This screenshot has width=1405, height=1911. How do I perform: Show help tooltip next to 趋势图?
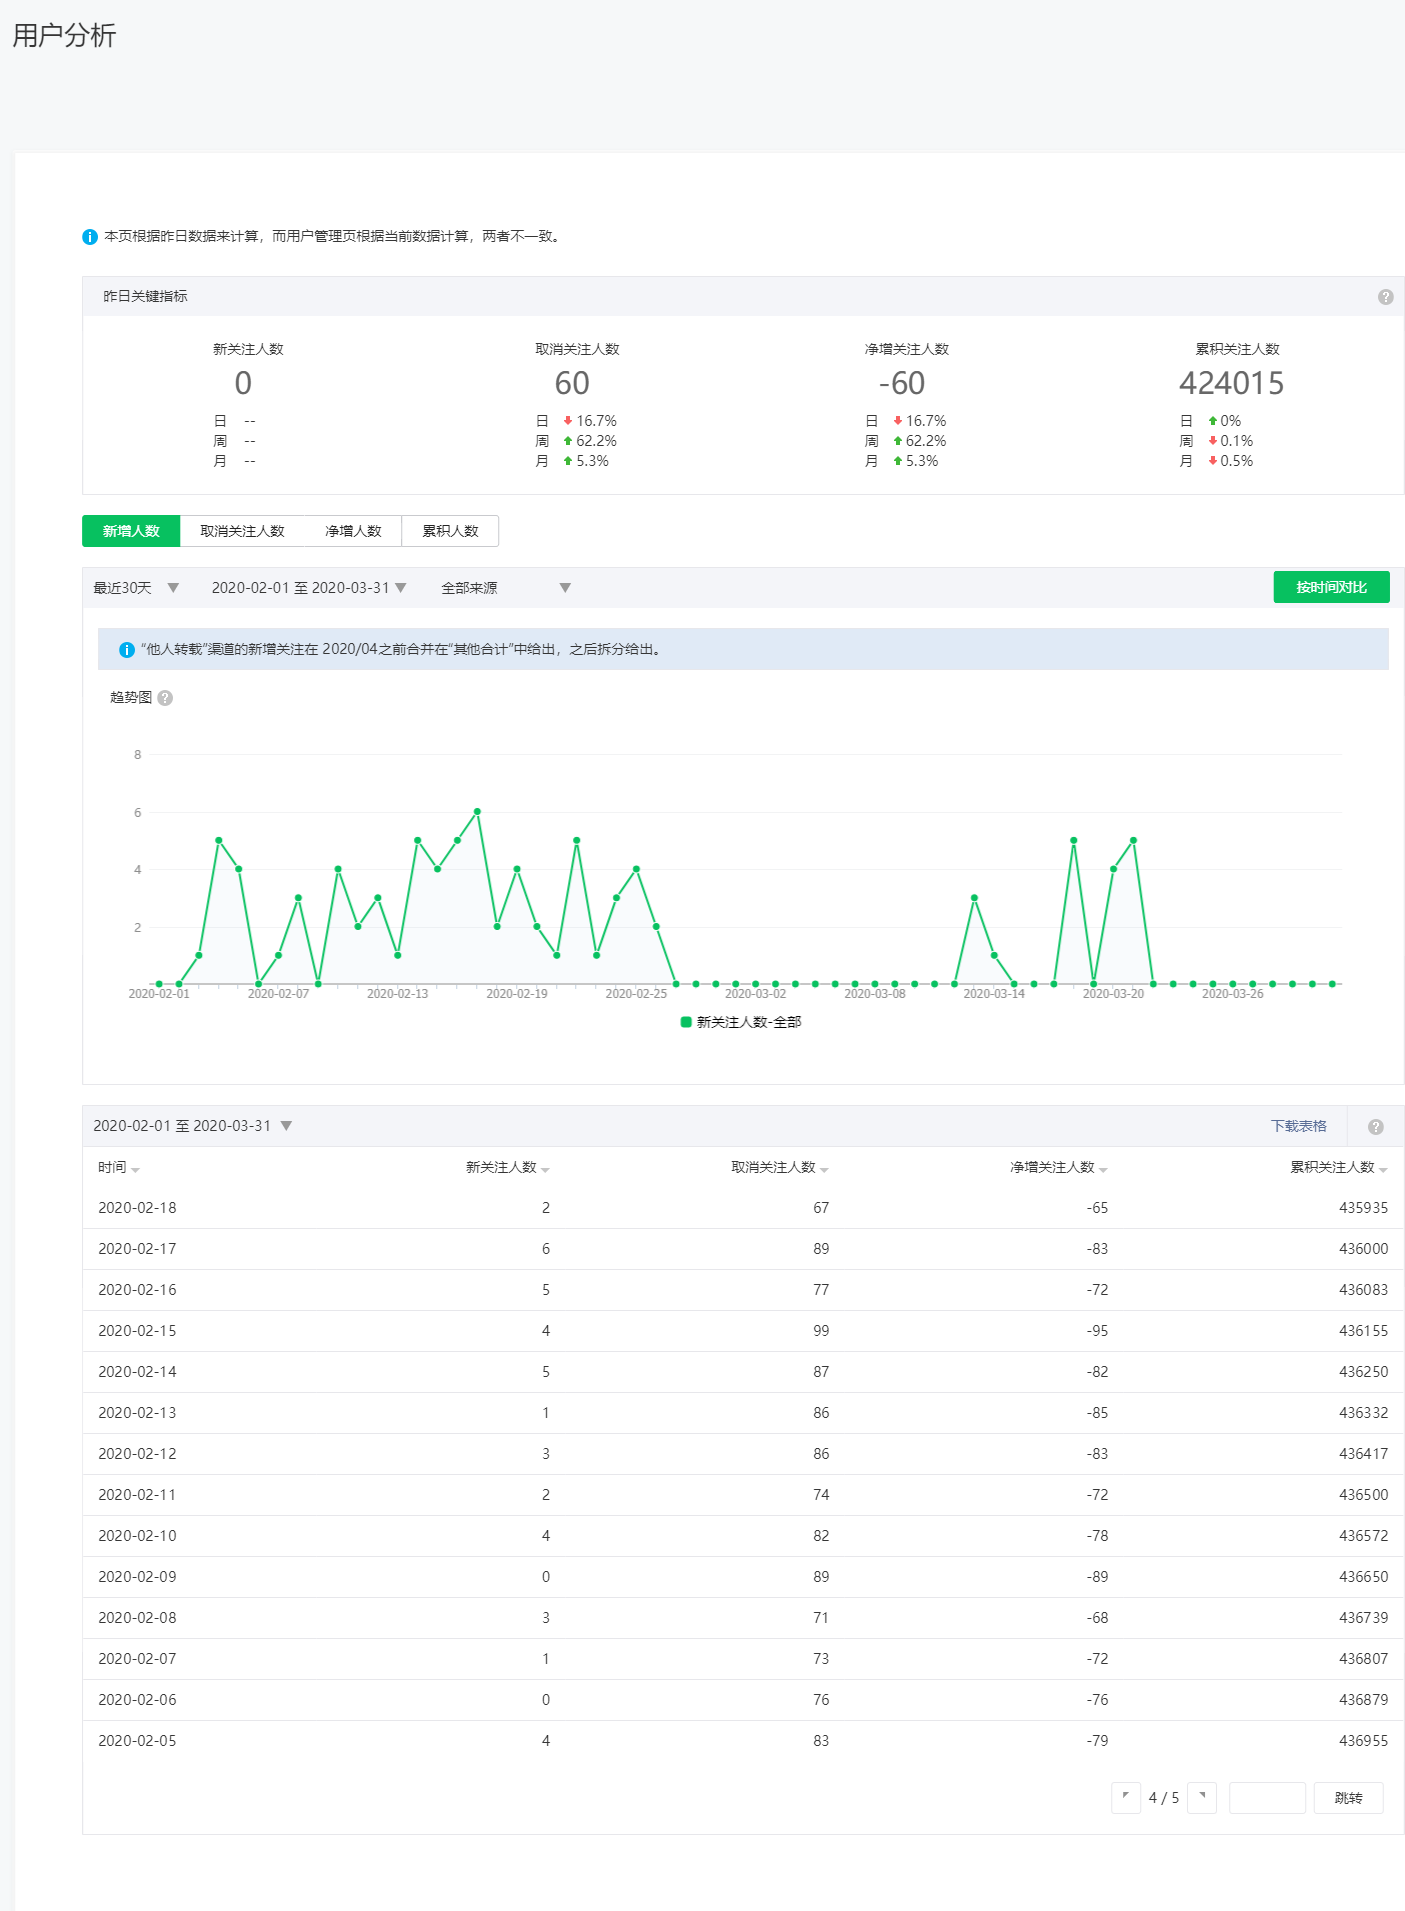pyautogui.click(x=166, y=698)
